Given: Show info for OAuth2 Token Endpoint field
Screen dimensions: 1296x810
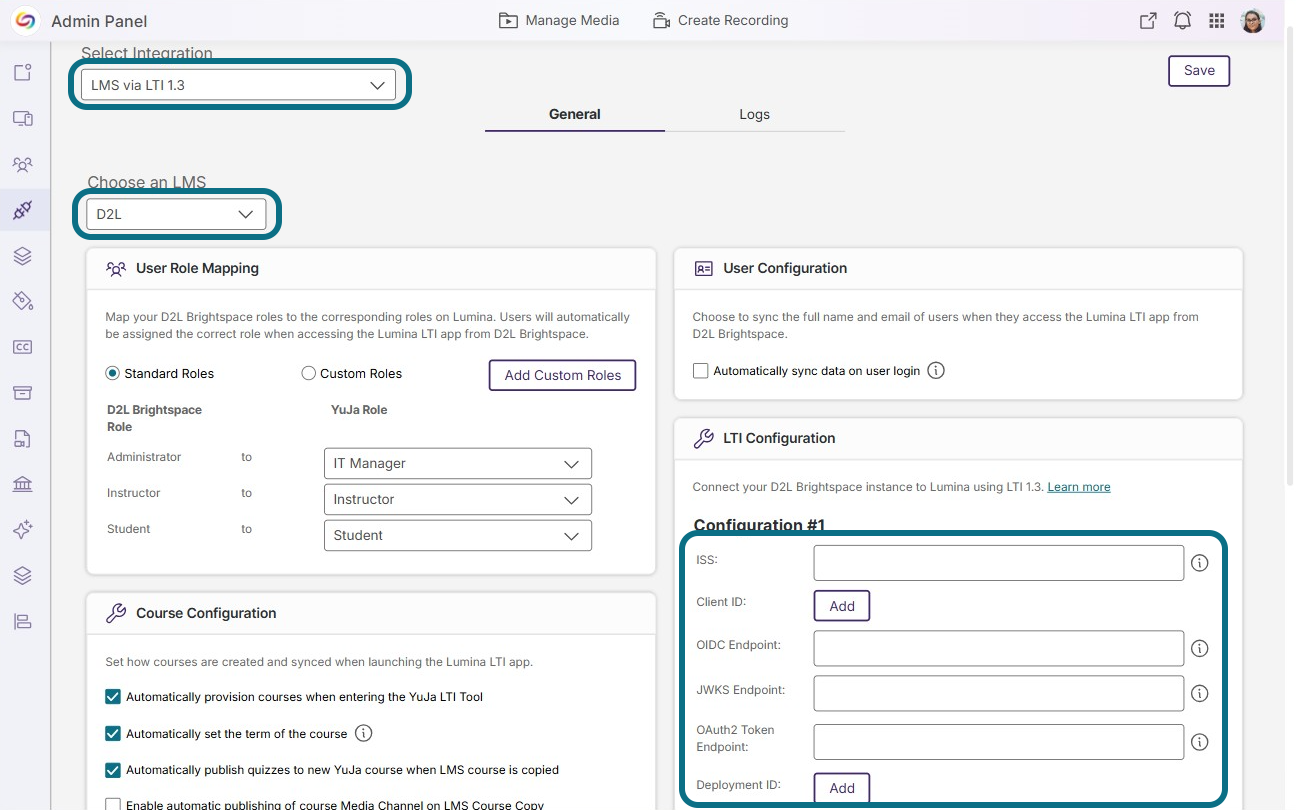Looking at the screenshot, I should pos(1200,742).
